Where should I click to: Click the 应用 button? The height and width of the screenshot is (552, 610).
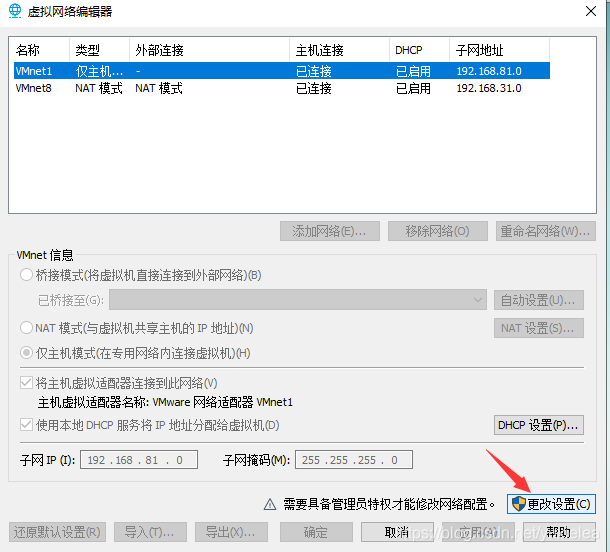pos(478,532)
